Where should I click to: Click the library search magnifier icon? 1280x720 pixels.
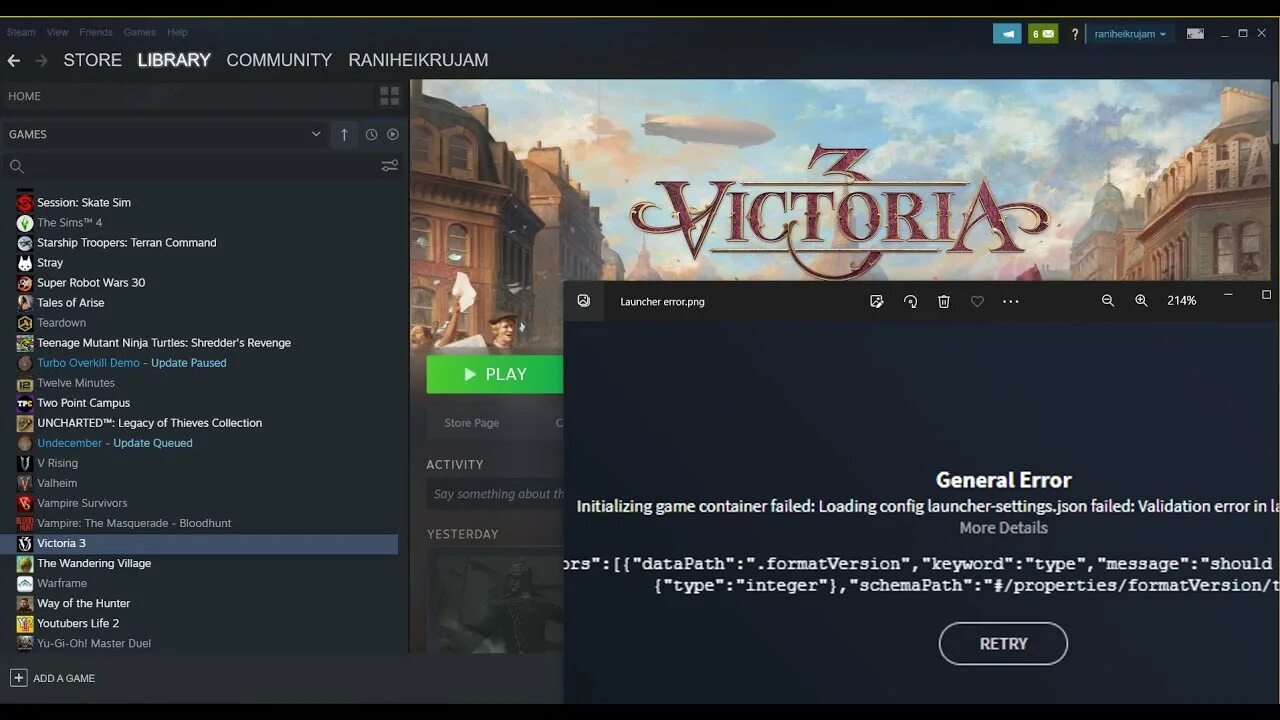tap(16, 166)
